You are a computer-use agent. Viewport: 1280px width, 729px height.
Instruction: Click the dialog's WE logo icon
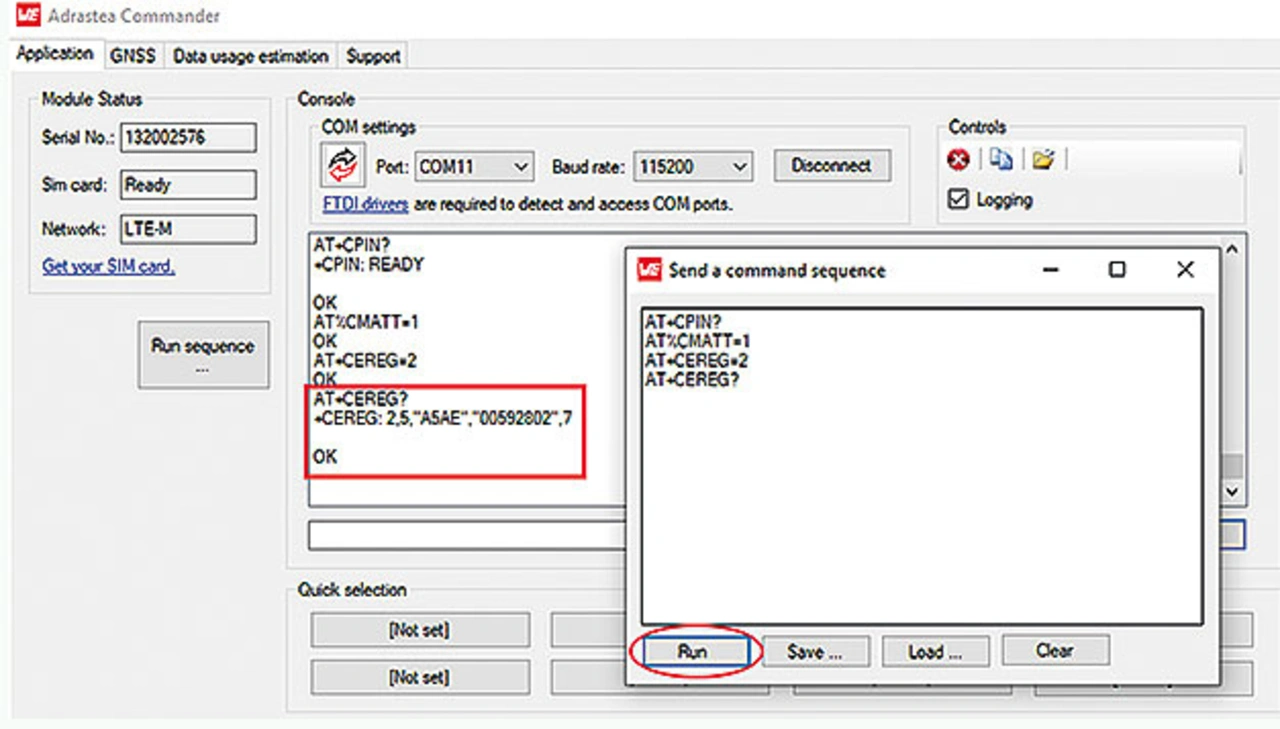pos(650,270)
